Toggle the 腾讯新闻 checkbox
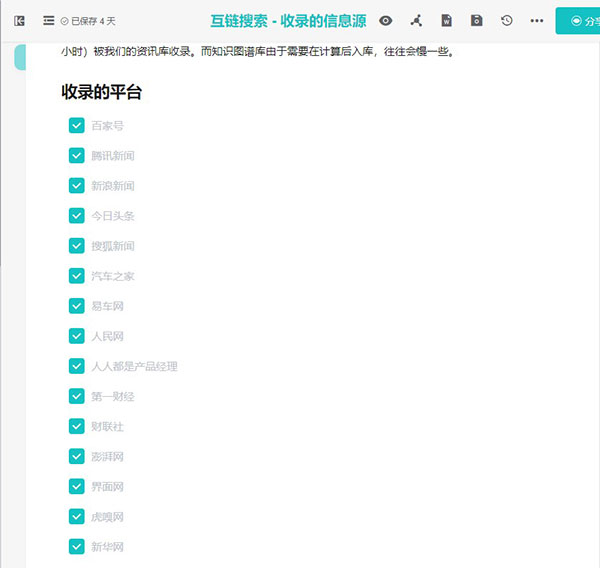Image resolution: width=600 pixels, height=568 pixels. pos(76,155)
